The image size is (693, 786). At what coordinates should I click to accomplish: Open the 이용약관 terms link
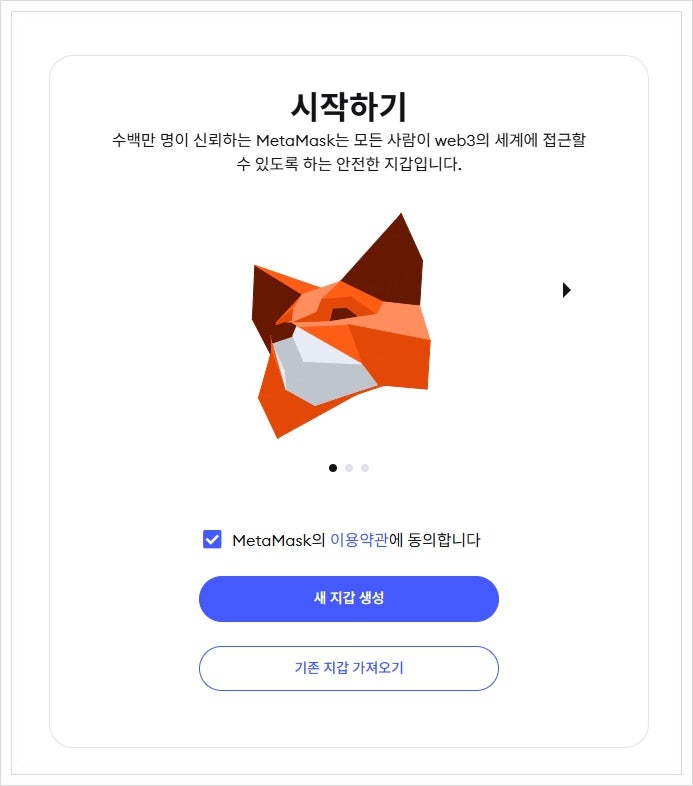(359, 540)
